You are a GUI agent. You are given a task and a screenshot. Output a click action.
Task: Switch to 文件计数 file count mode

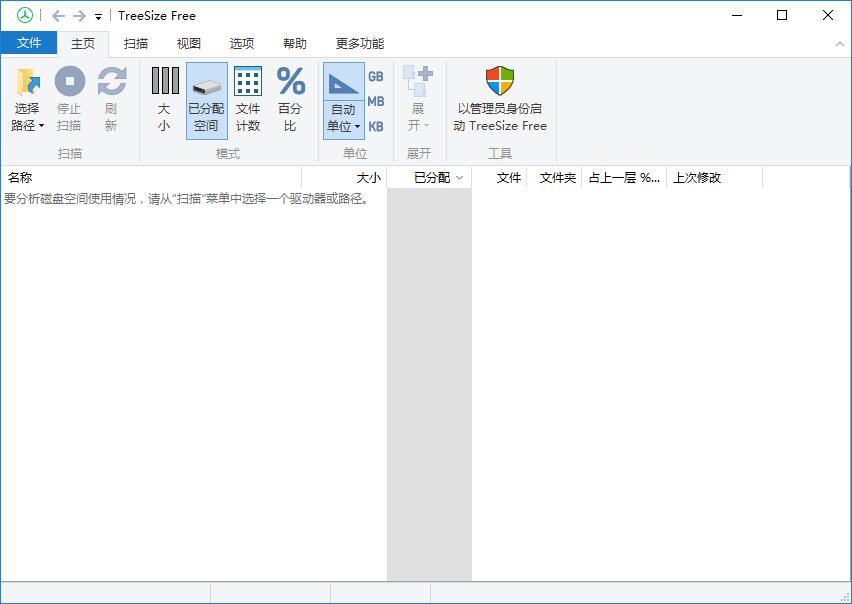tap(248, 100)
